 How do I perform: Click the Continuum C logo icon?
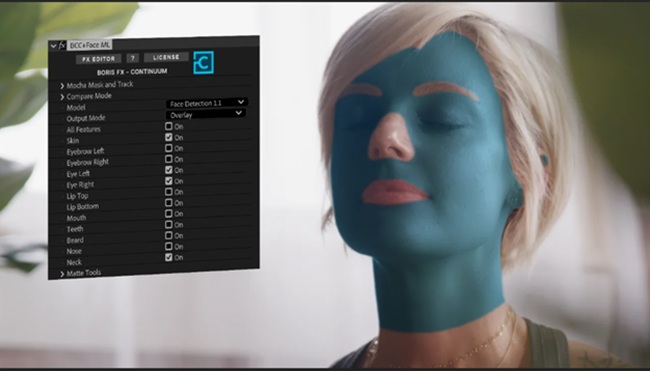[203, 63]
